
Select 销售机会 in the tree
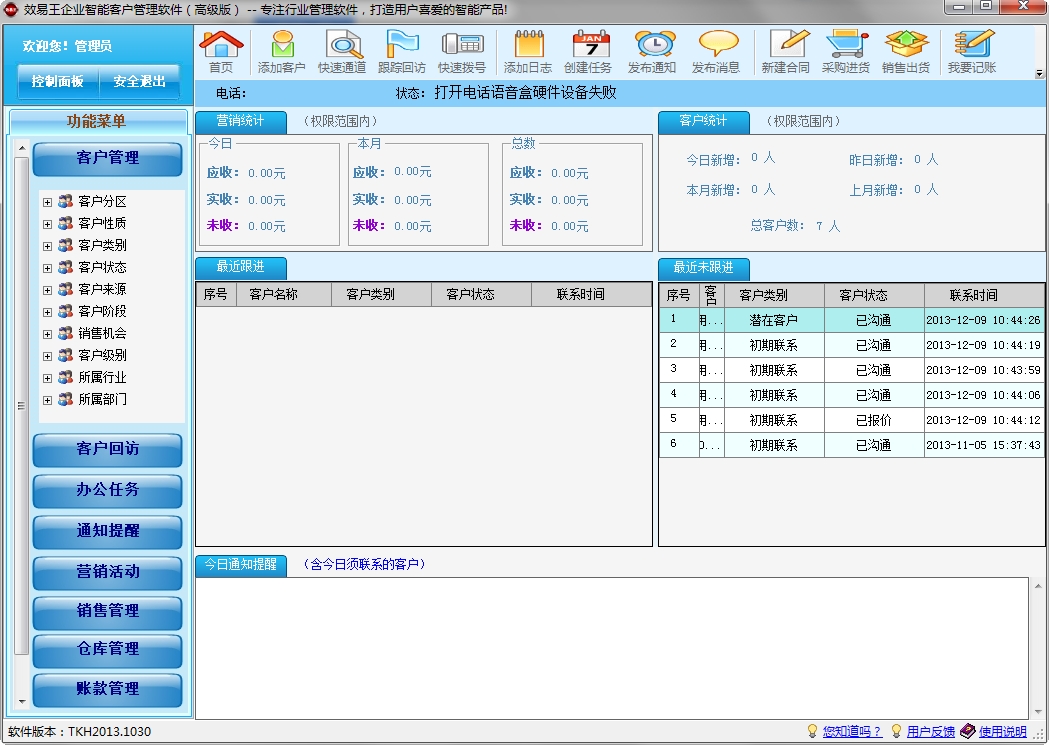(x=102, y=334)
